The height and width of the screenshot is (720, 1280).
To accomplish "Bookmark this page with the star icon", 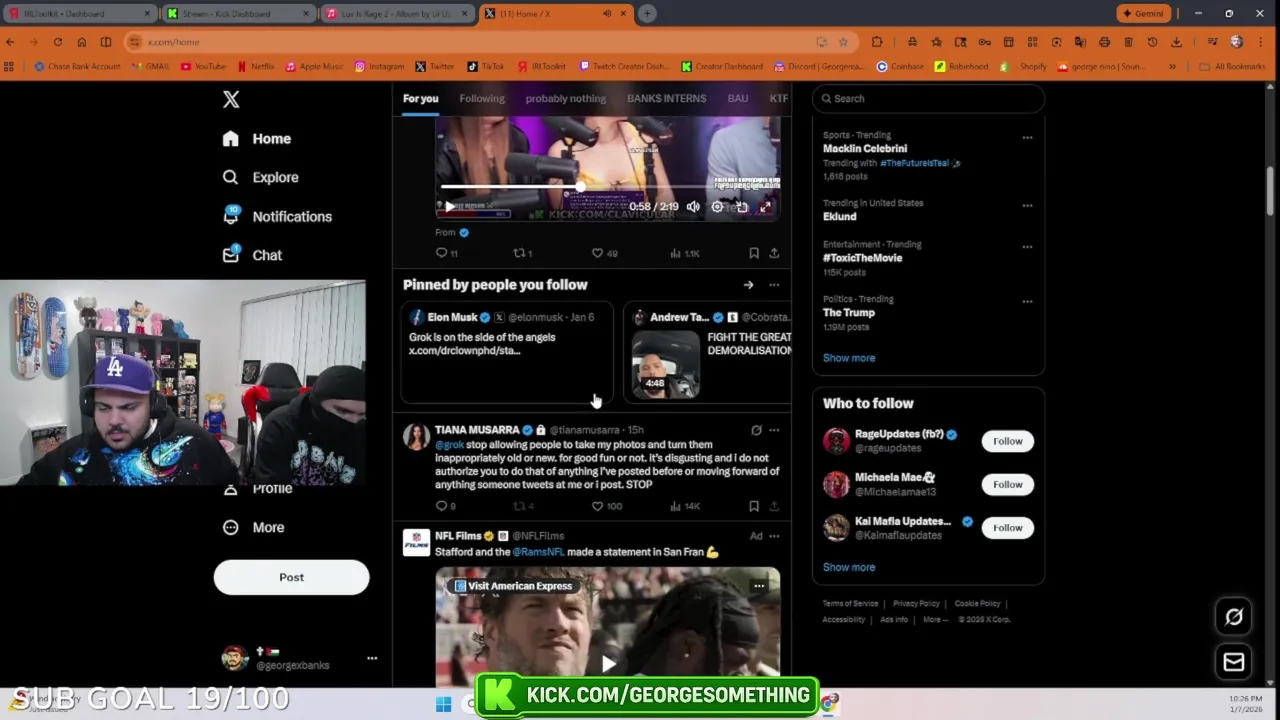I will (844, 42).
